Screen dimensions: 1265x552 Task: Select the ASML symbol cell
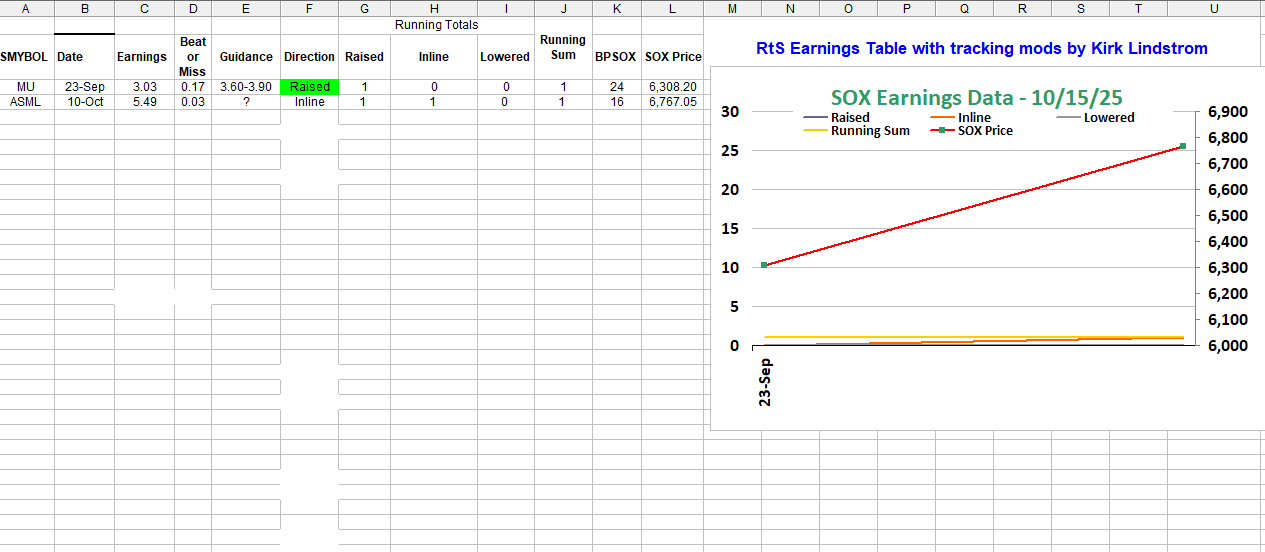[26, 102]
